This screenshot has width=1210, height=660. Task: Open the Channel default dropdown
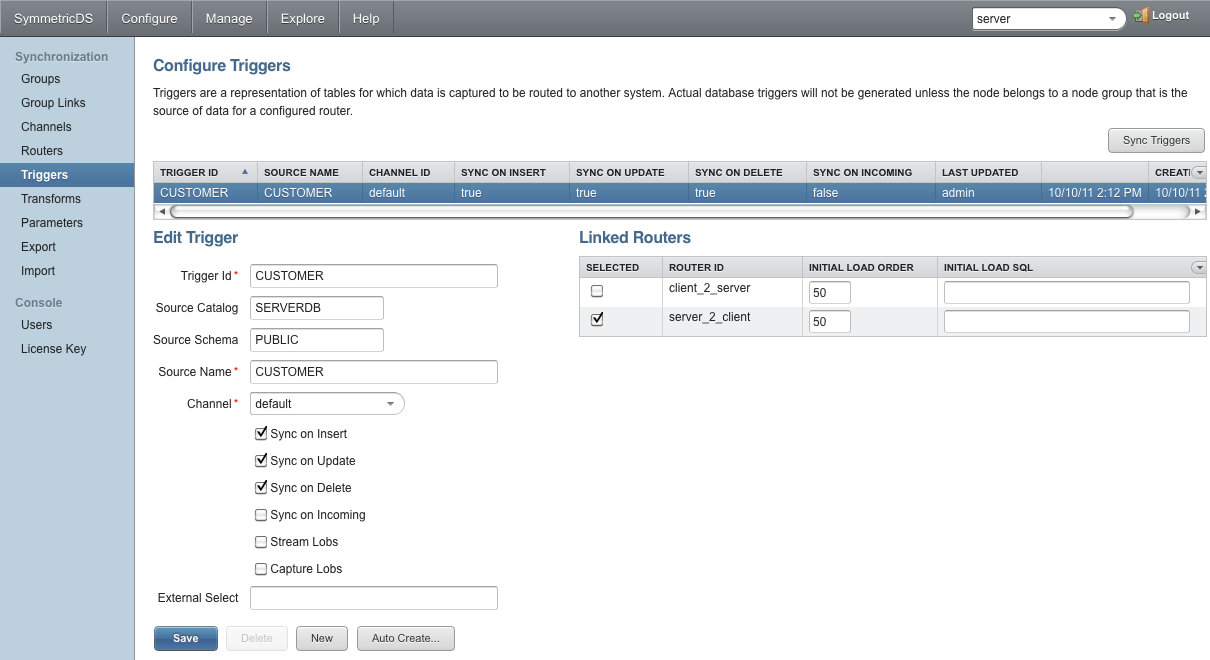pos(327,404)
